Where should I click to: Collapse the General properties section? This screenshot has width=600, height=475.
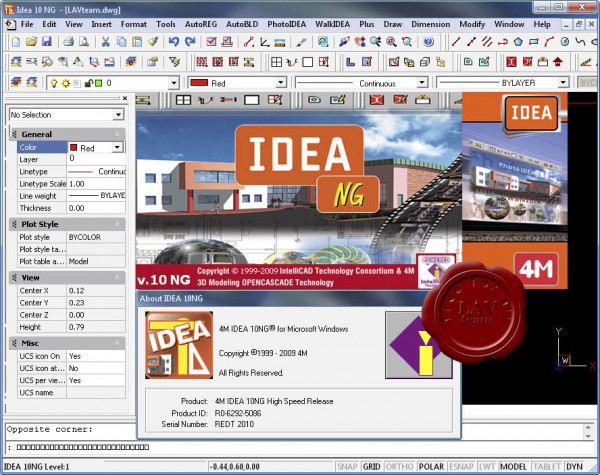(117, 134)
